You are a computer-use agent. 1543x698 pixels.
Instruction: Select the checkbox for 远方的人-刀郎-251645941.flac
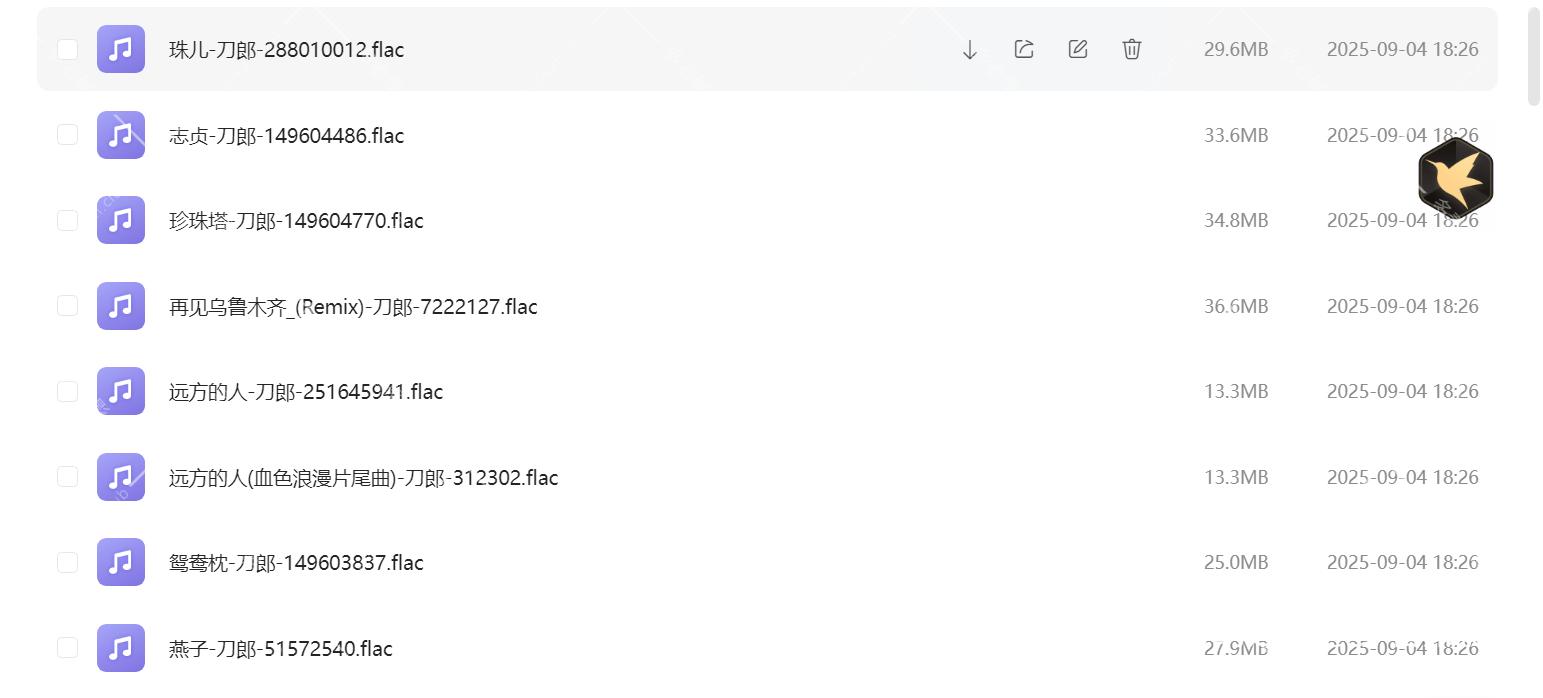pos(67,391)
